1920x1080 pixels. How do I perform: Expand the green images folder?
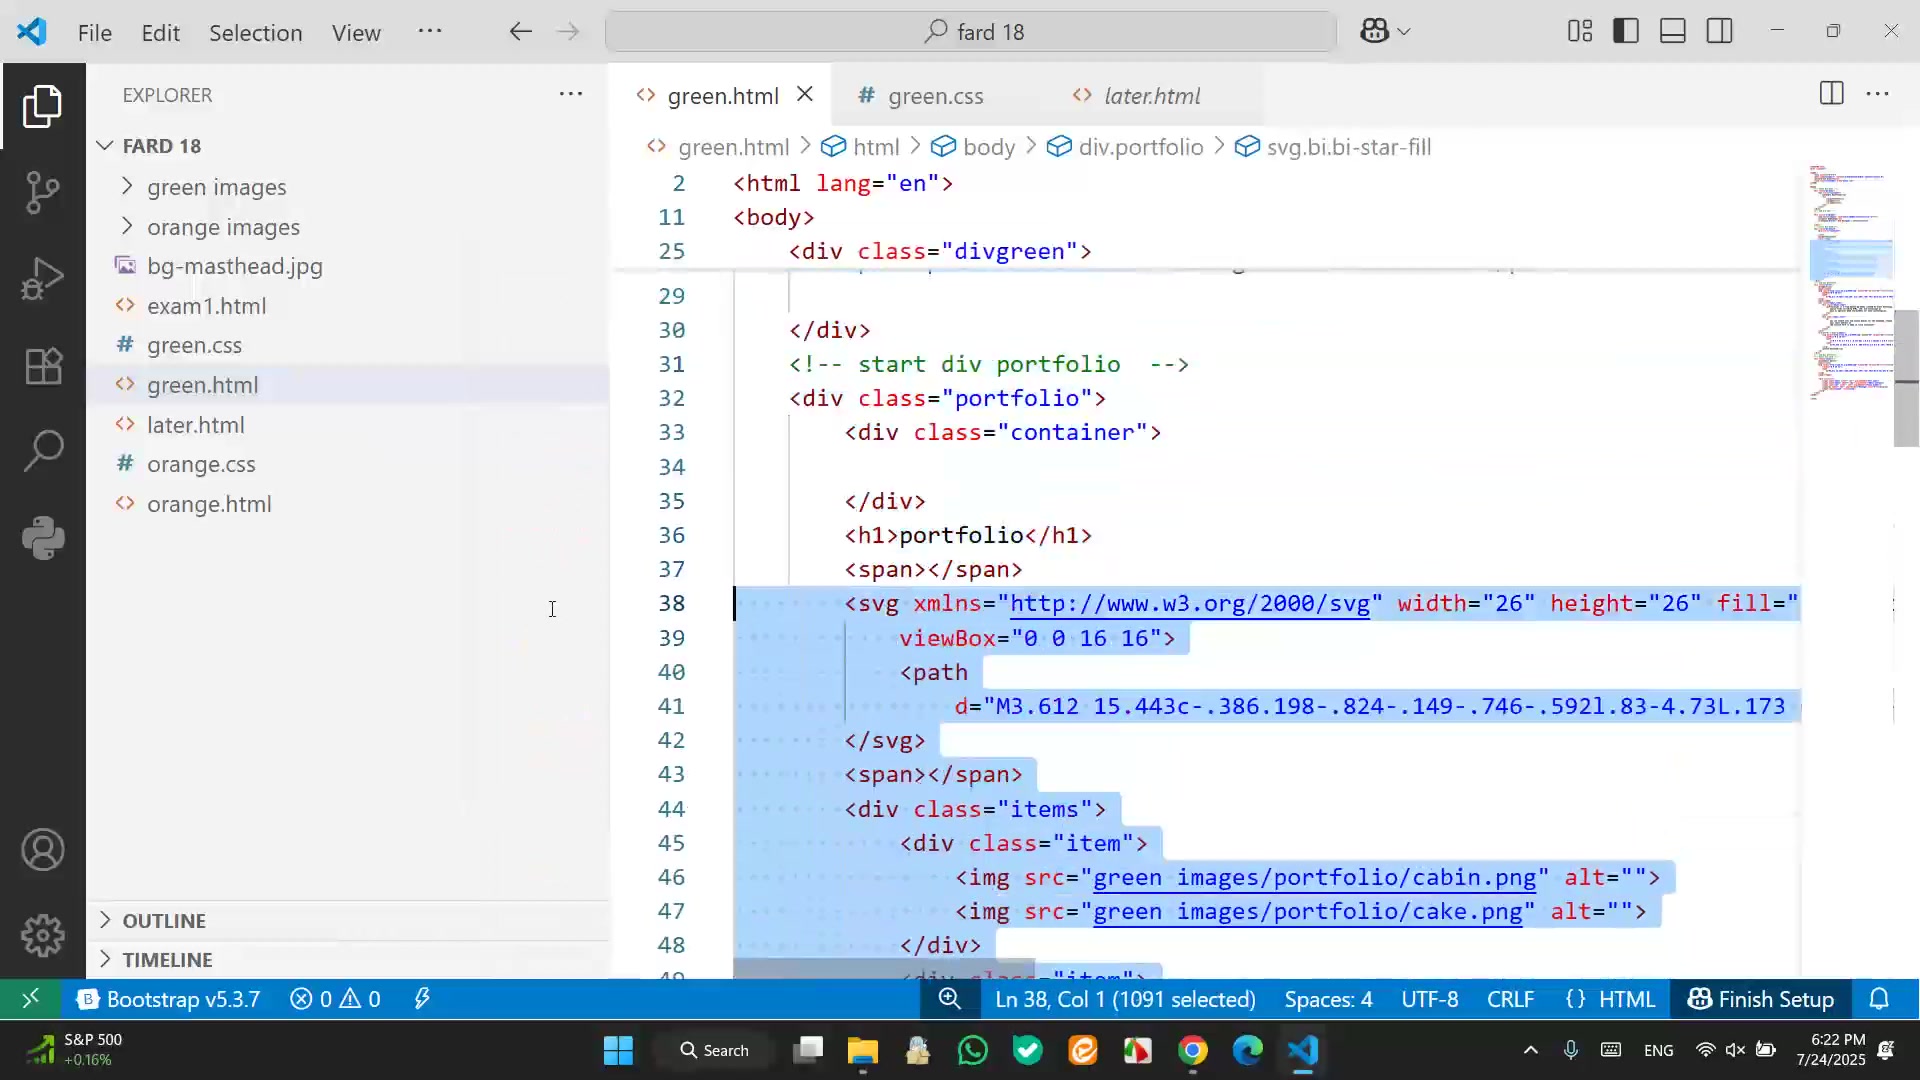click(x=216, y=187)
